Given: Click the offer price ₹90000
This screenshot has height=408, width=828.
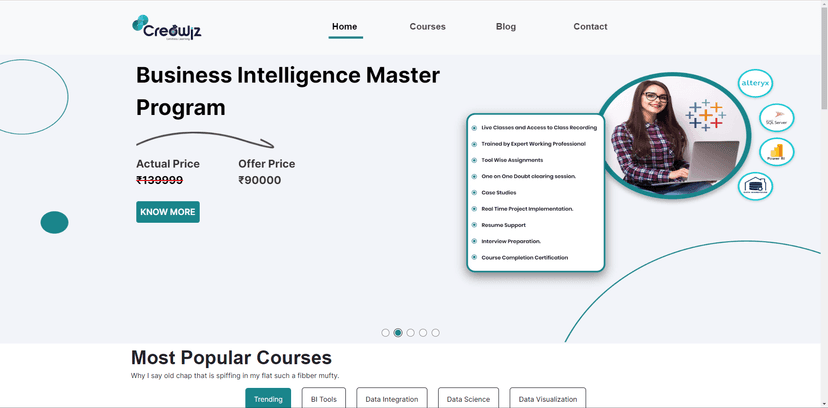Looking at the screenshot, I should click(260, 181).
